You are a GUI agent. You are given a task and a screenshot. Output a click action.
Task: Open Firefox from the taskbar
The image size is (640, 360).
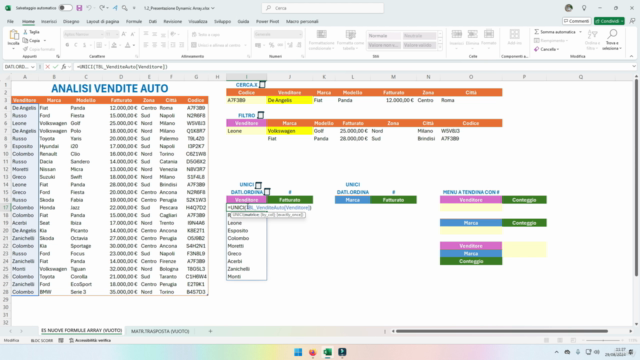313,352
